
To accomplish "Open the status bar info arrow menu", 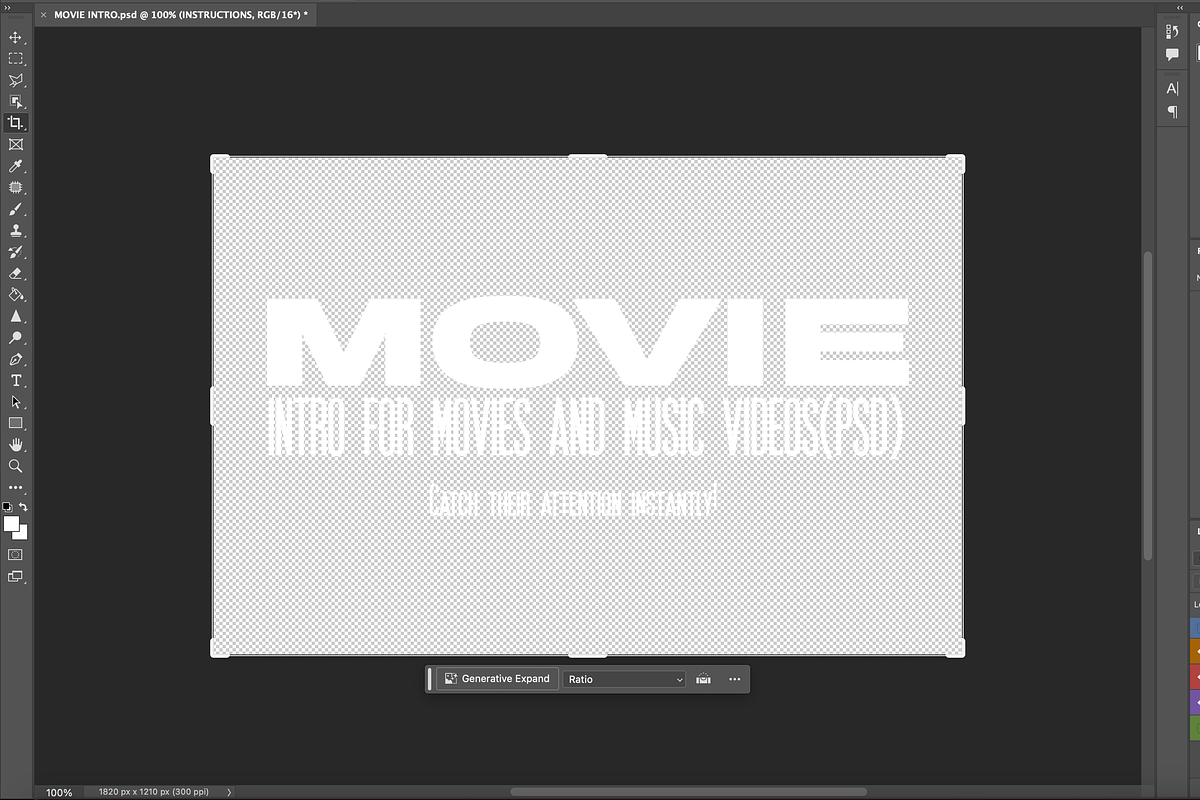I will [x=229, y=792].
